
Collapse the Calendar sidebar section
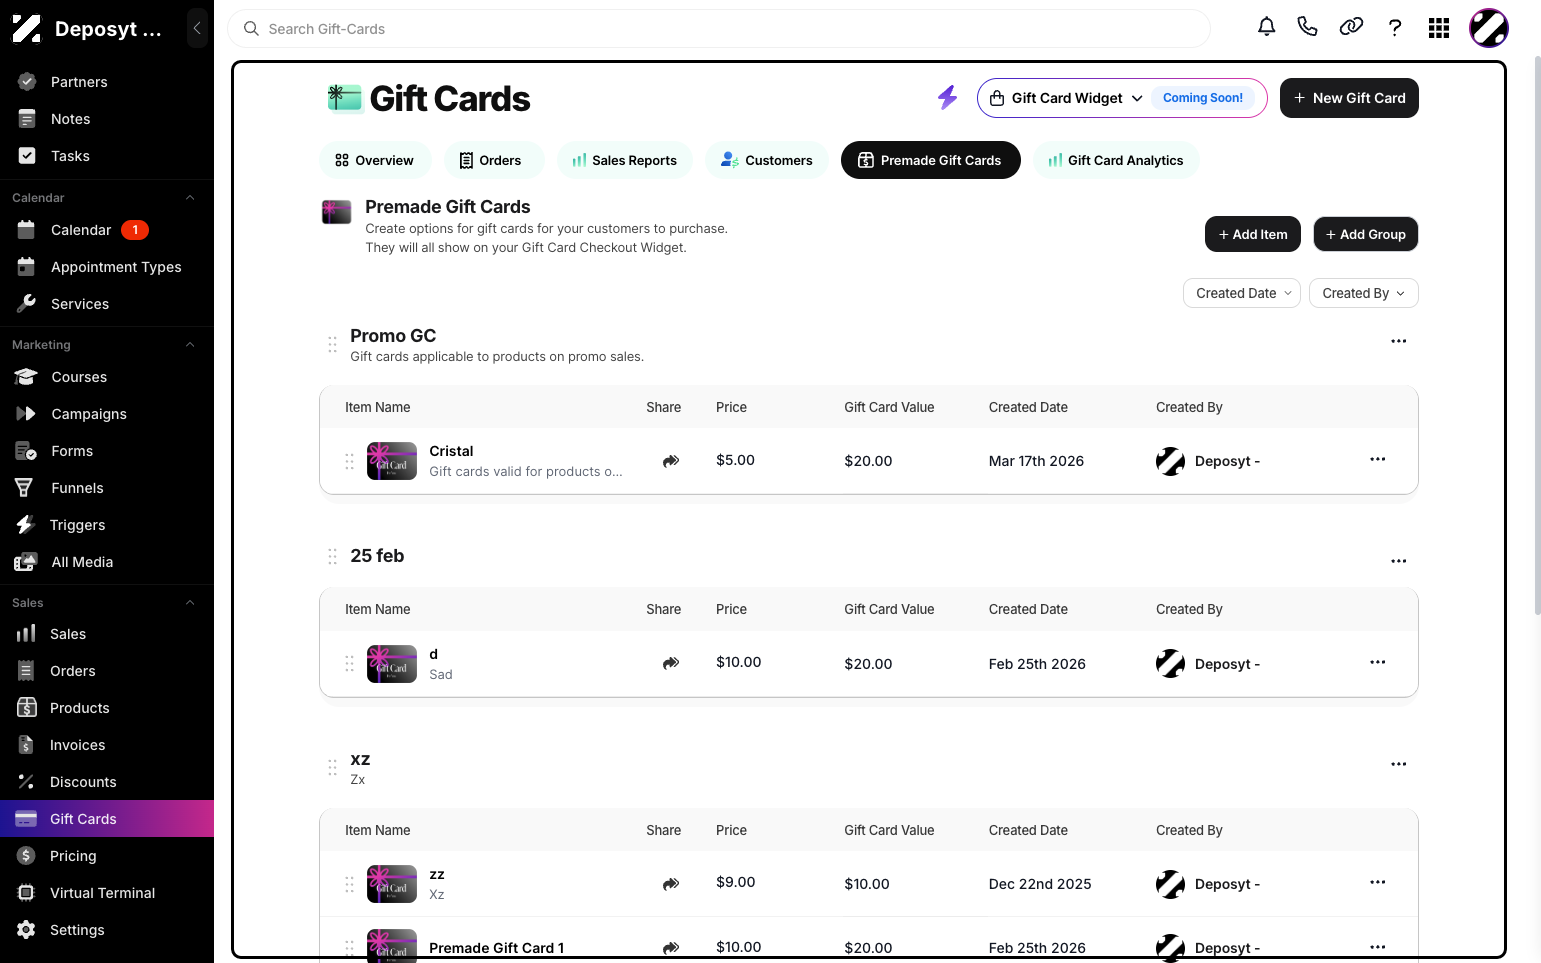tap(190, 198)
